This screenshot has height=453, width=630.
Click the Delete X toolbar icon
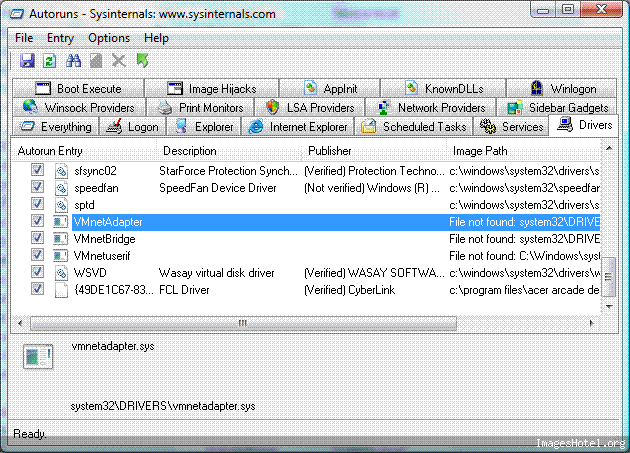tap(120, 62)
